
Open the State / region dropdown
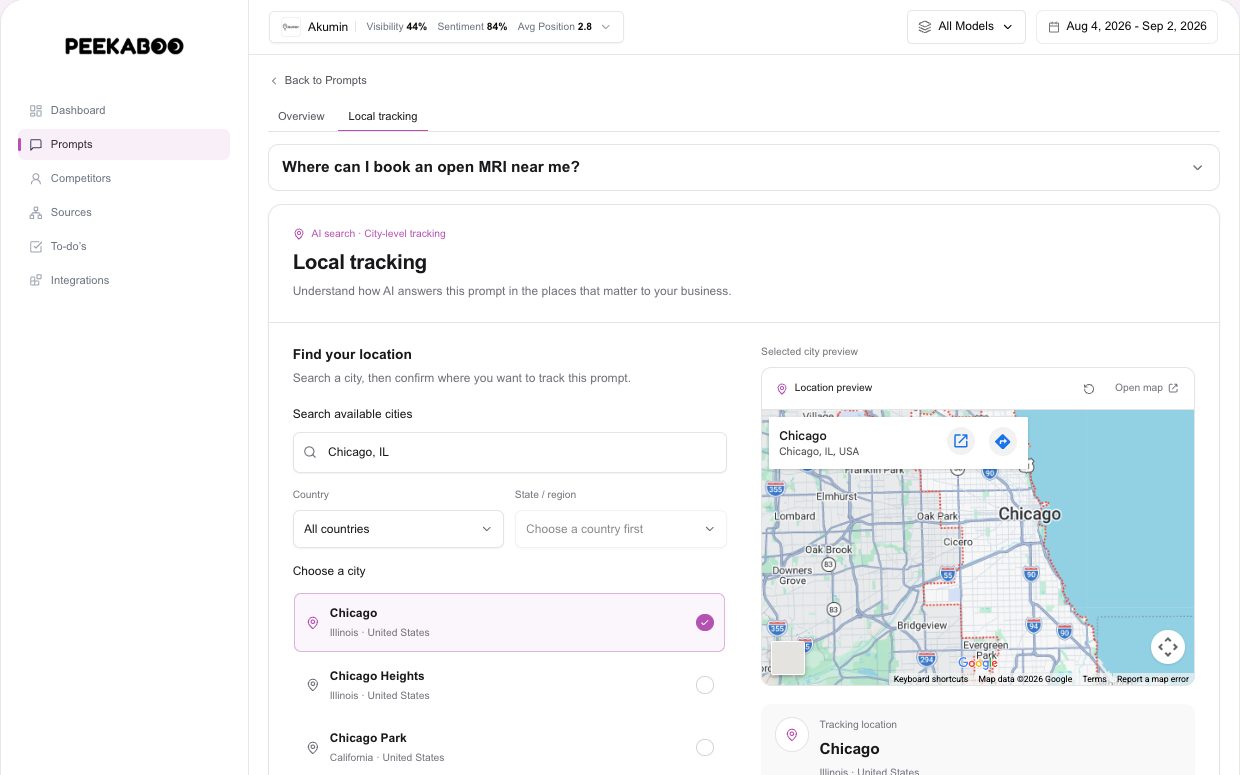621,529
